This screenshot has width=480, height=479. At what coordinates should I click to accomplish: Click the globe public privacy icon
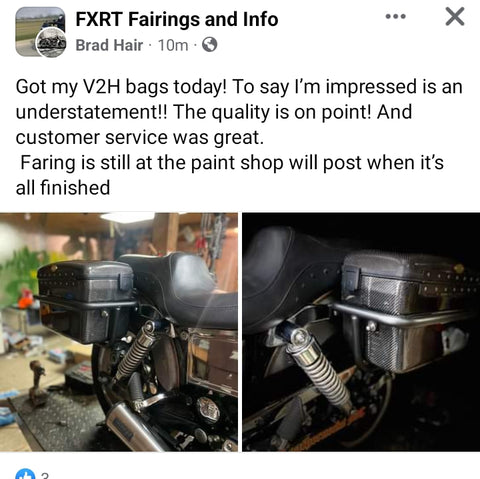tap(210, 44)
